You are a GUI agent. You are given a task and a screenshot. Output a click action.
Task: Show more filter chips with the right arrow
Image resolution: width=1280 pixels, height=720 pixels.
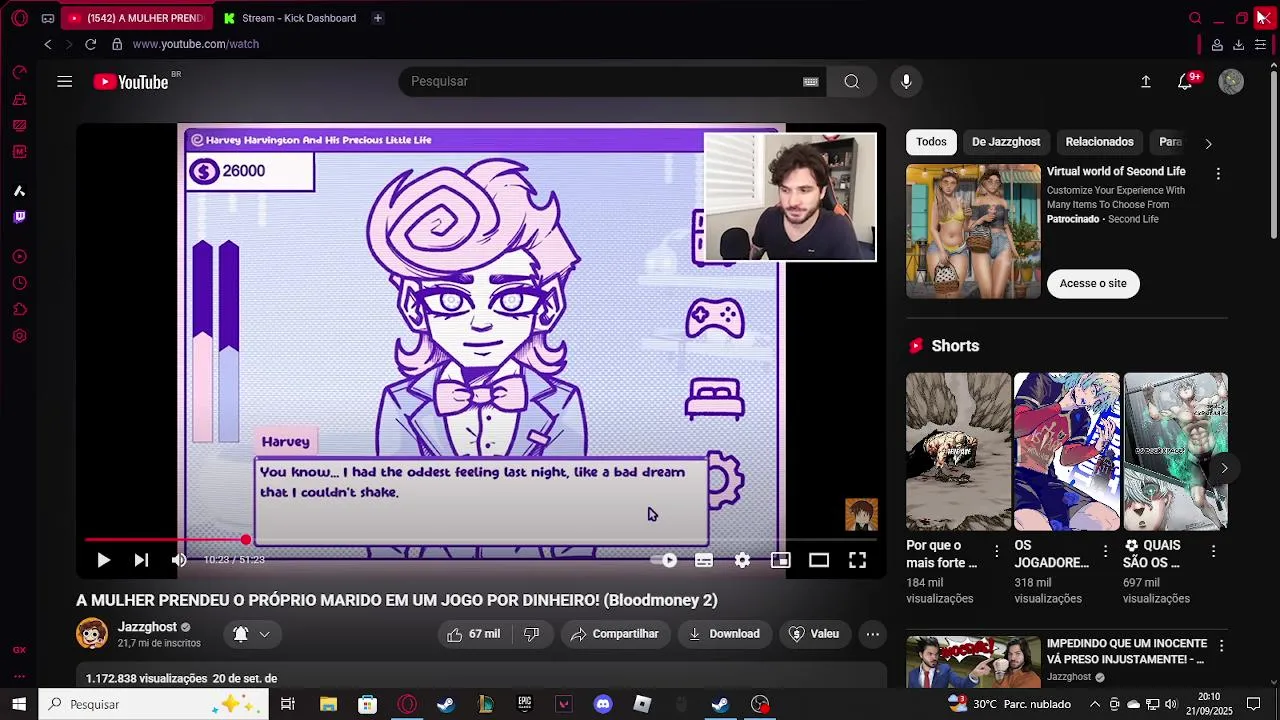point(1208,143)
